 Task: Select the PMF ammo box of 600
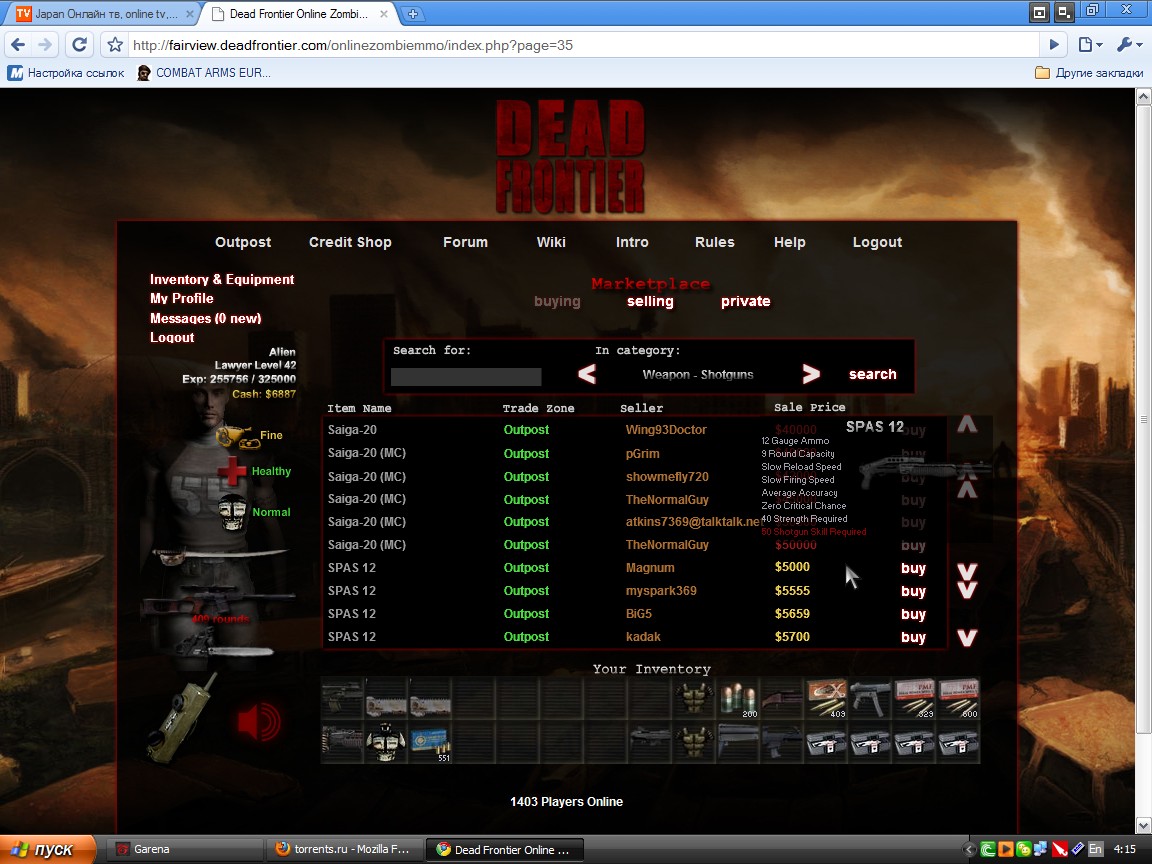(x=958, y=699)
